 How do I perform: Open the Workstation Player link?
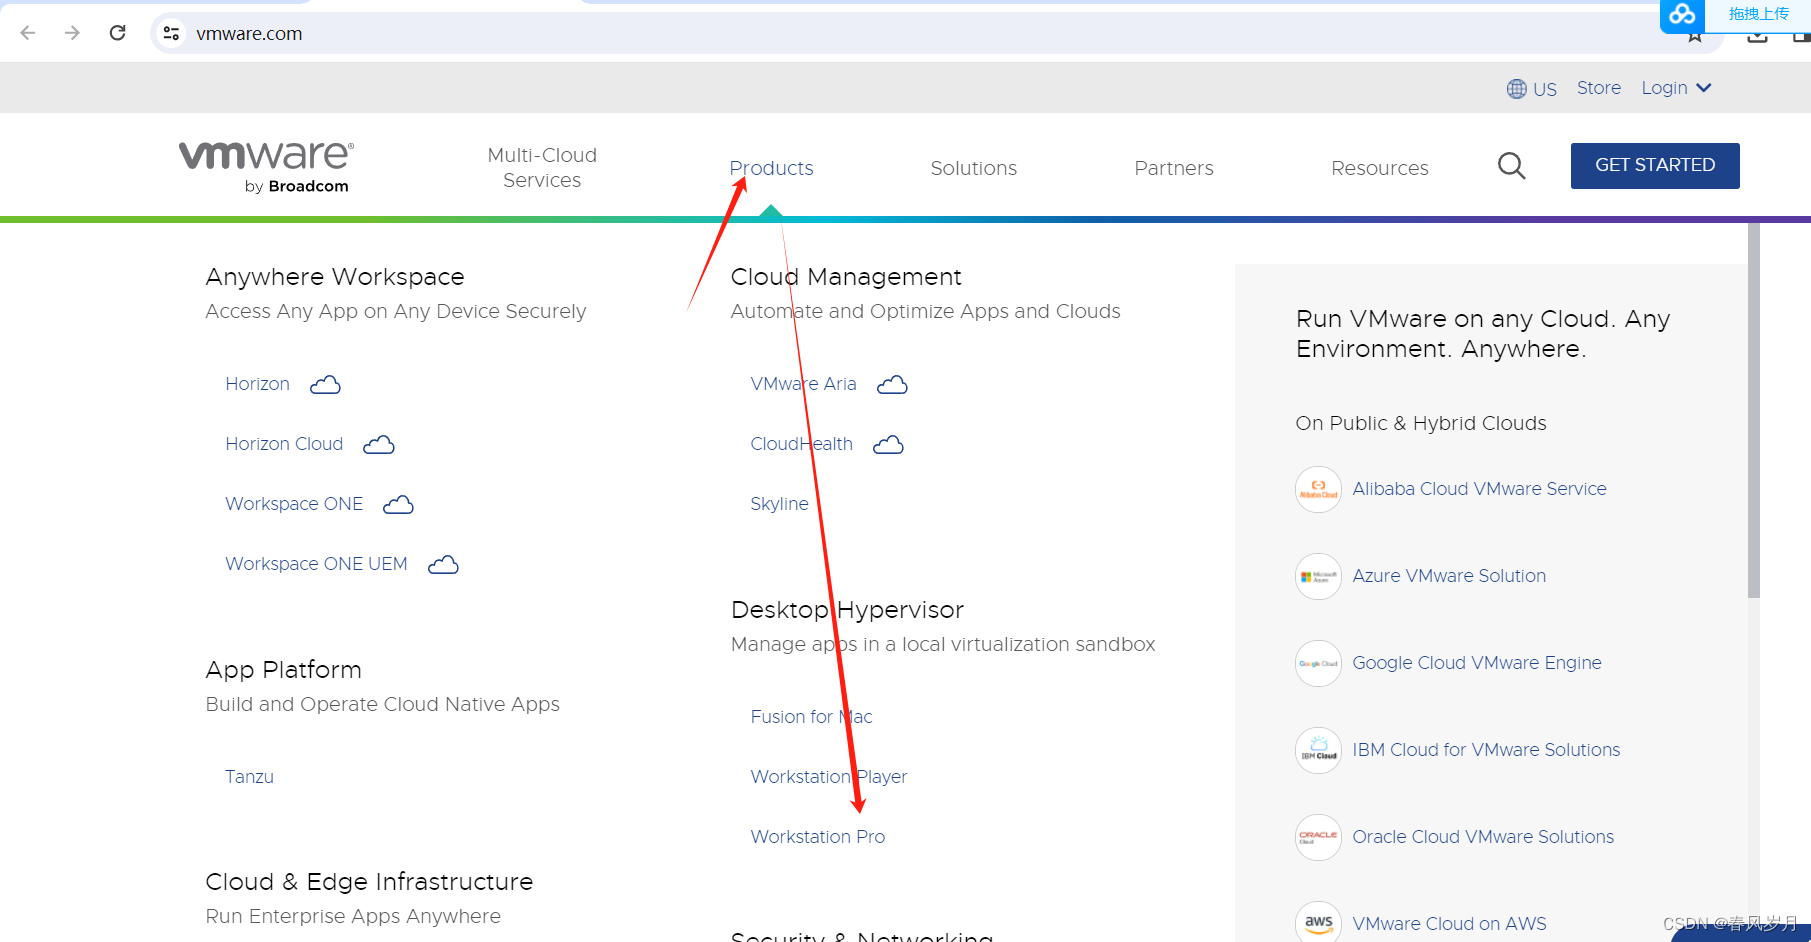pyautogui.click(x=828, y=777)
